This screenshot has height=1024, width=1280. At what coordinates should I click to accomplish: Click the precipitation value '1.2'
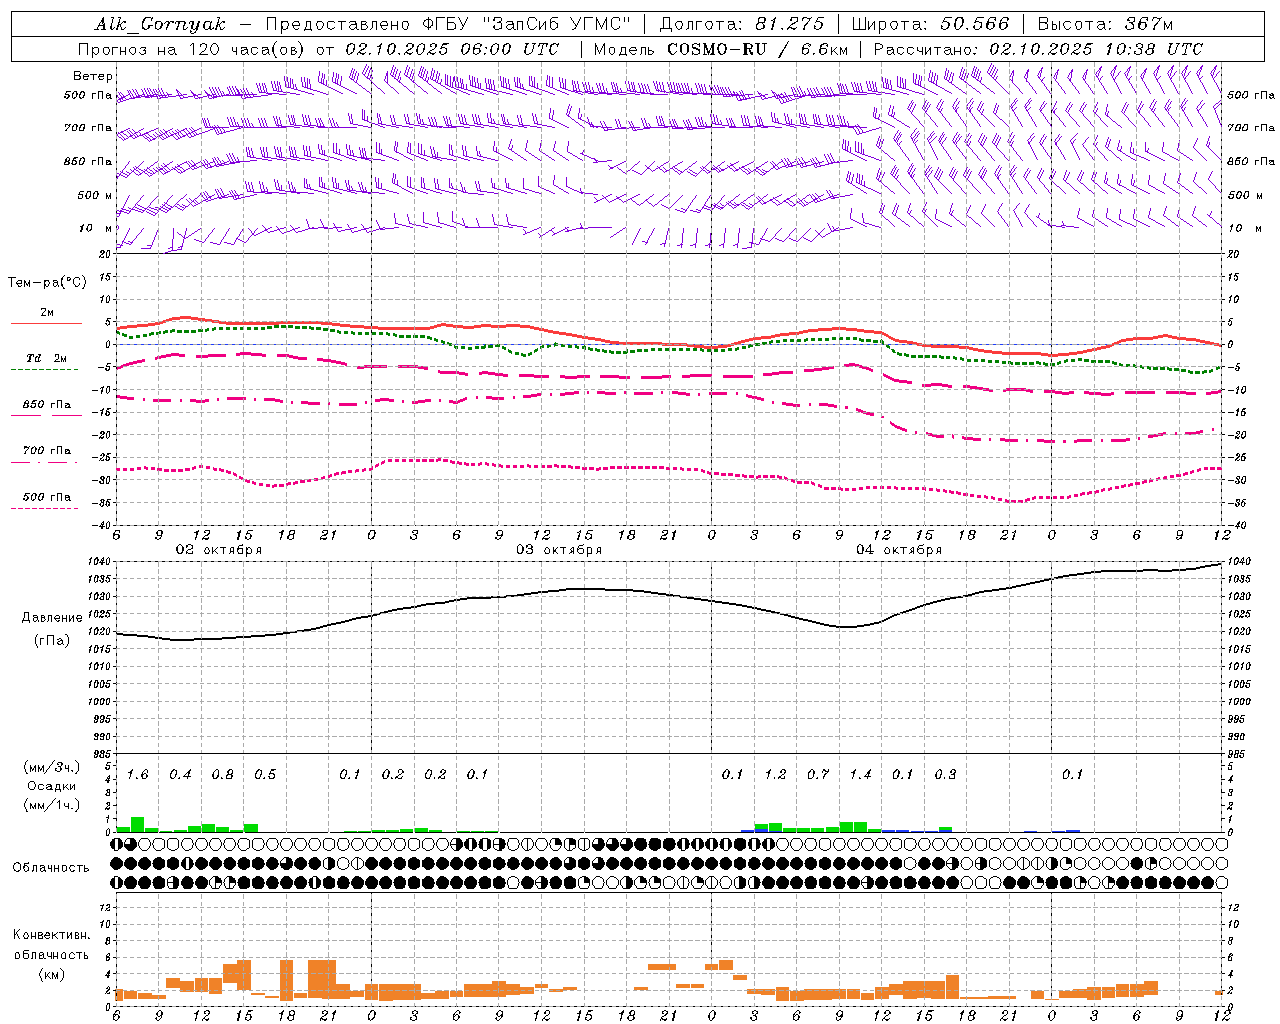pos(775,775)
